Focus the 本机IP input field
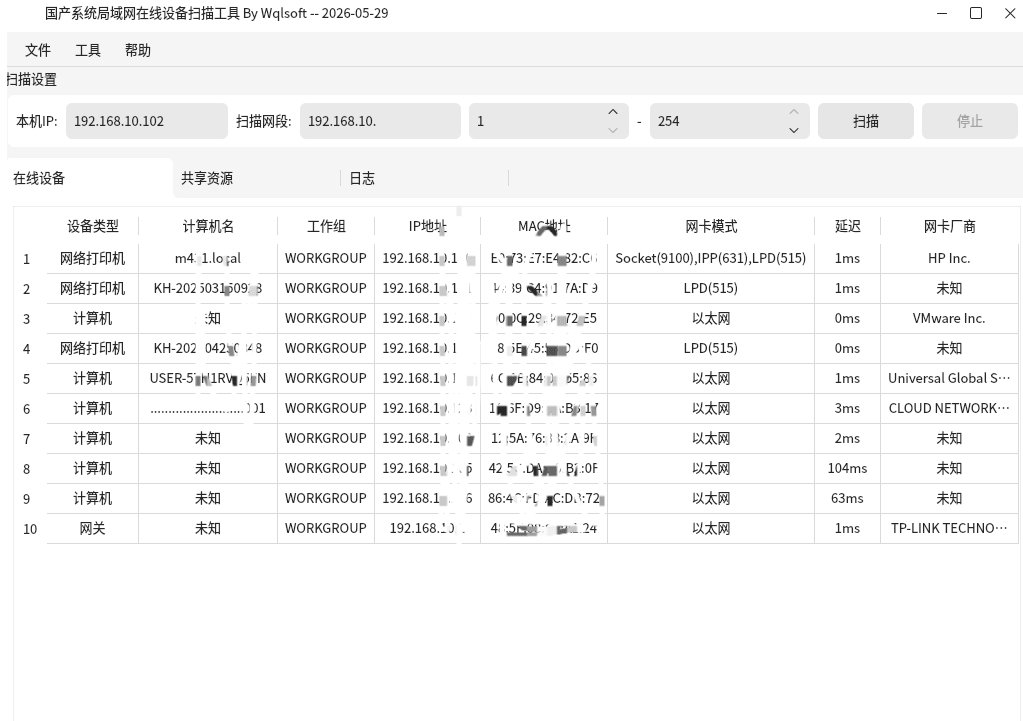This screenshot has width=1023, height=721. pyautogui.click(x=147, y=121)
